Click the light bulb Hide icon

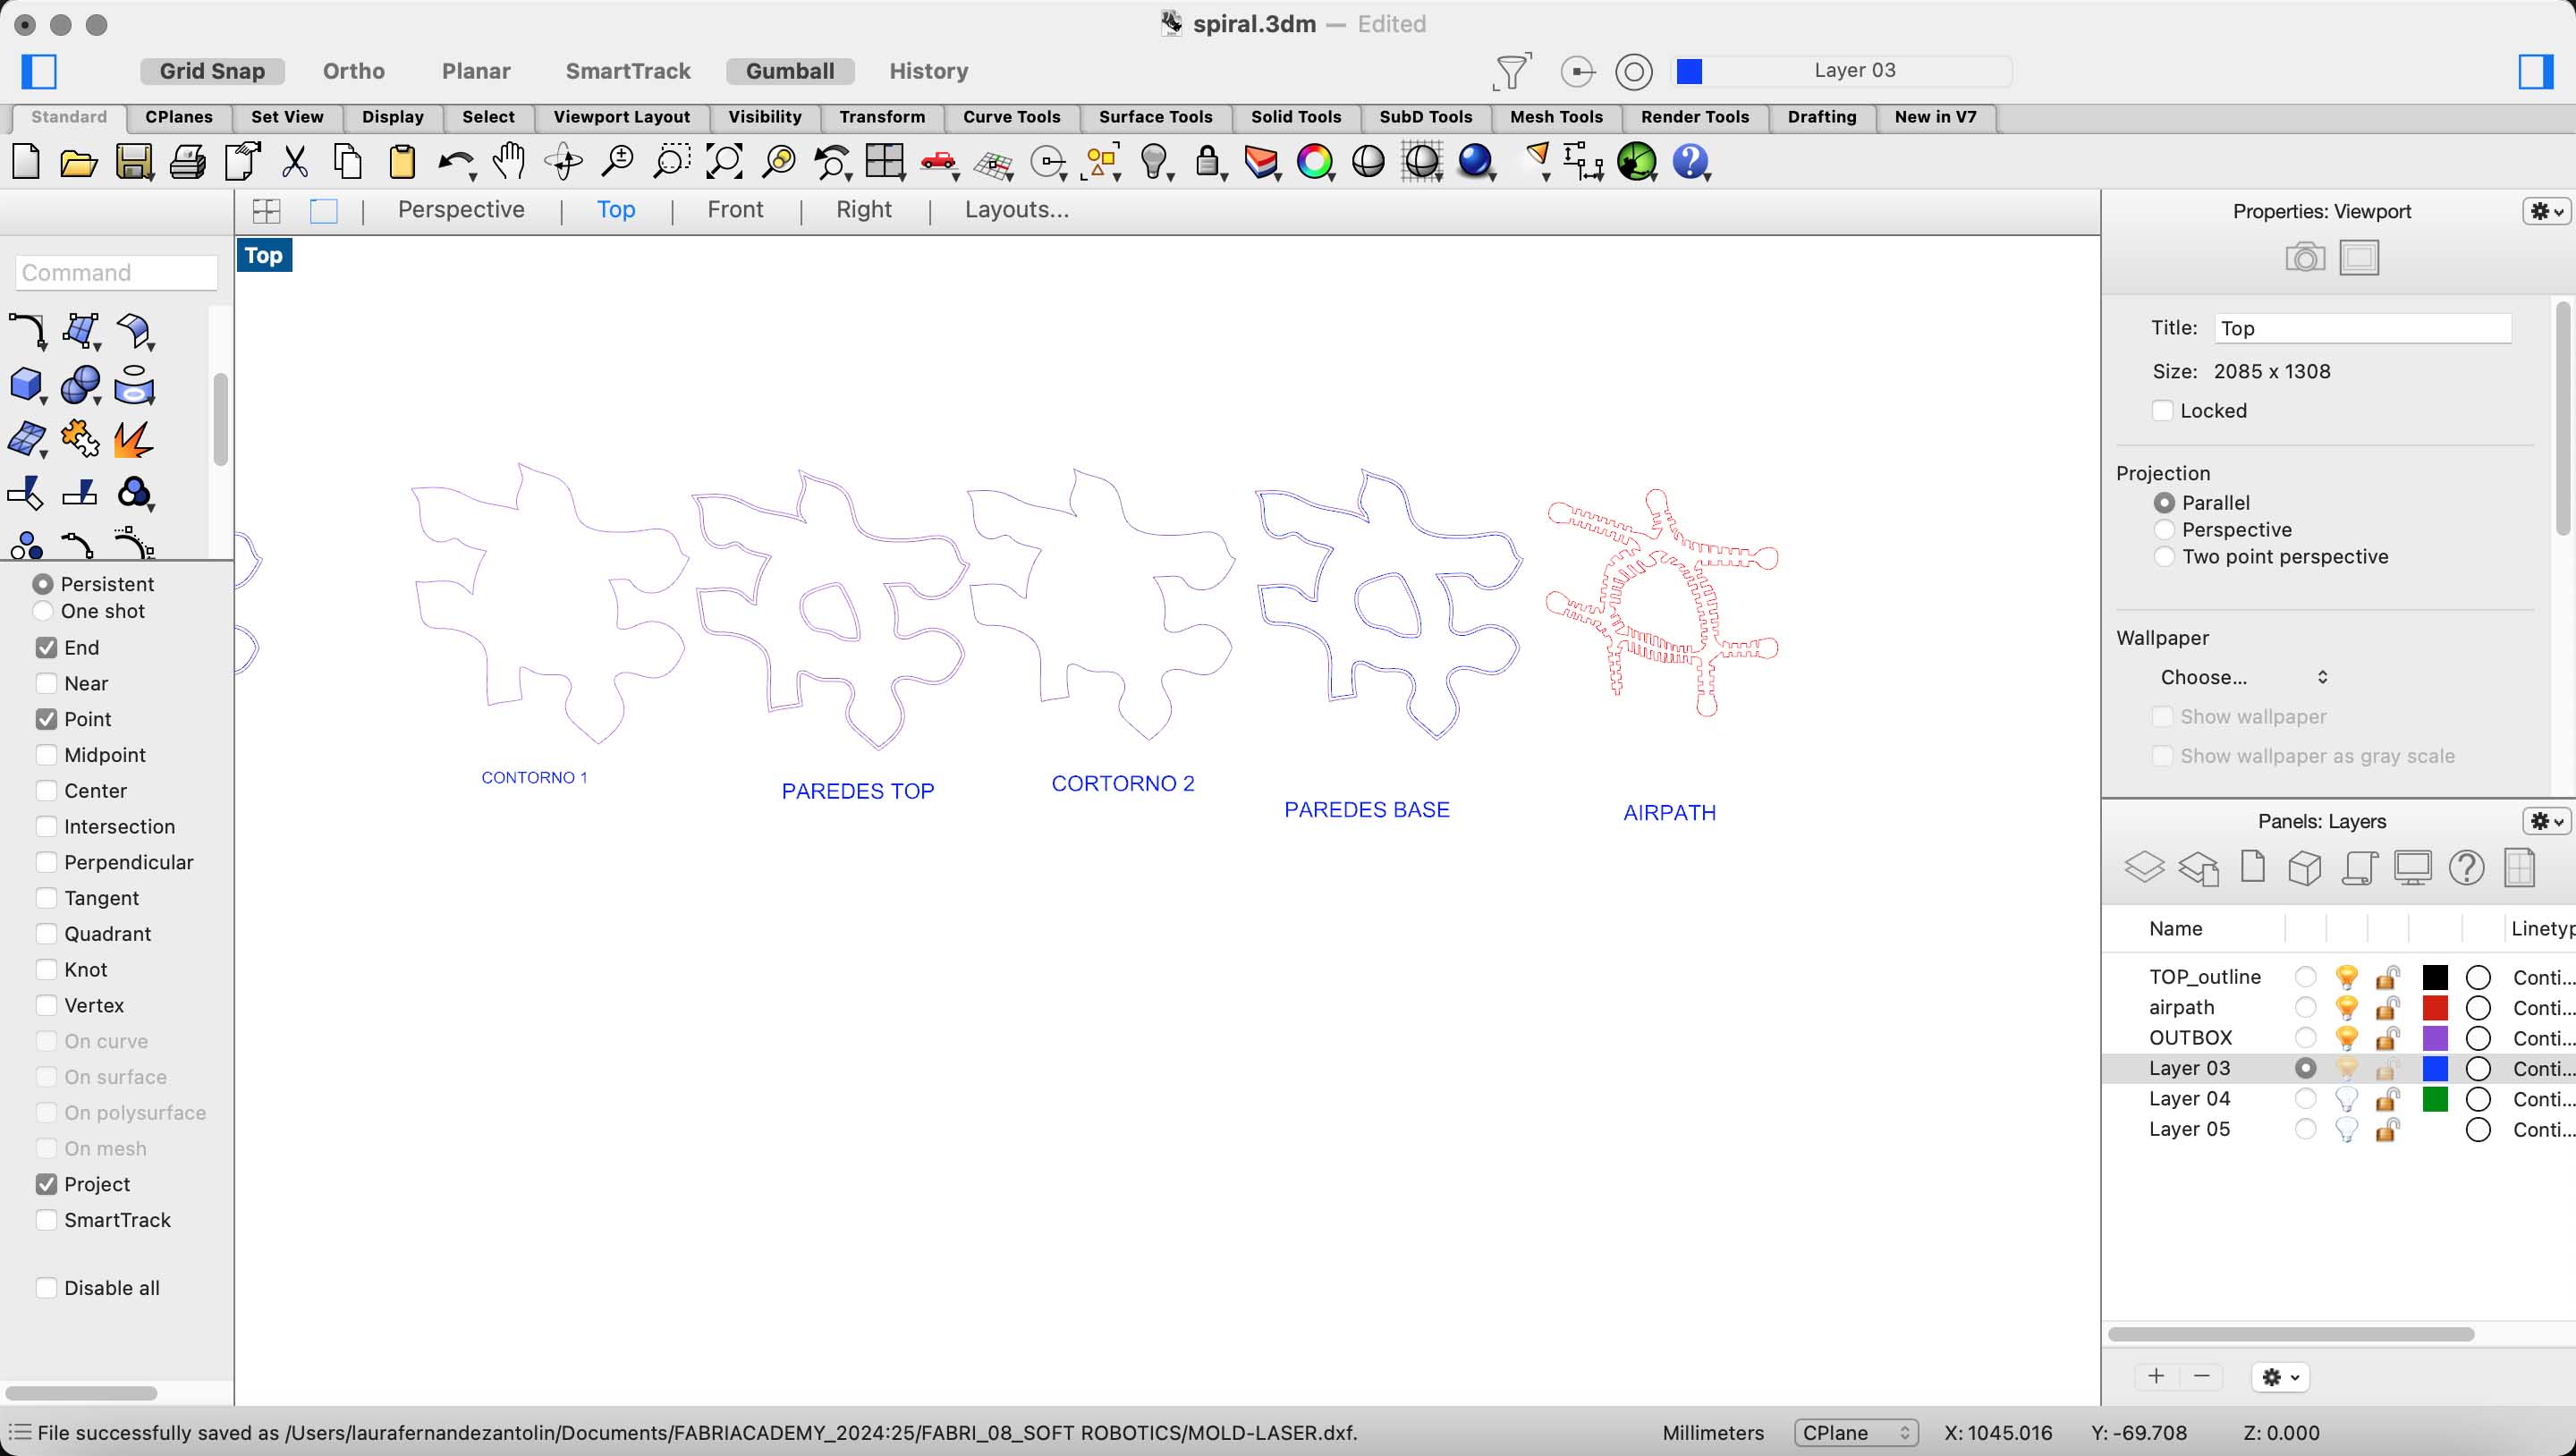[x=1155, y=162]
